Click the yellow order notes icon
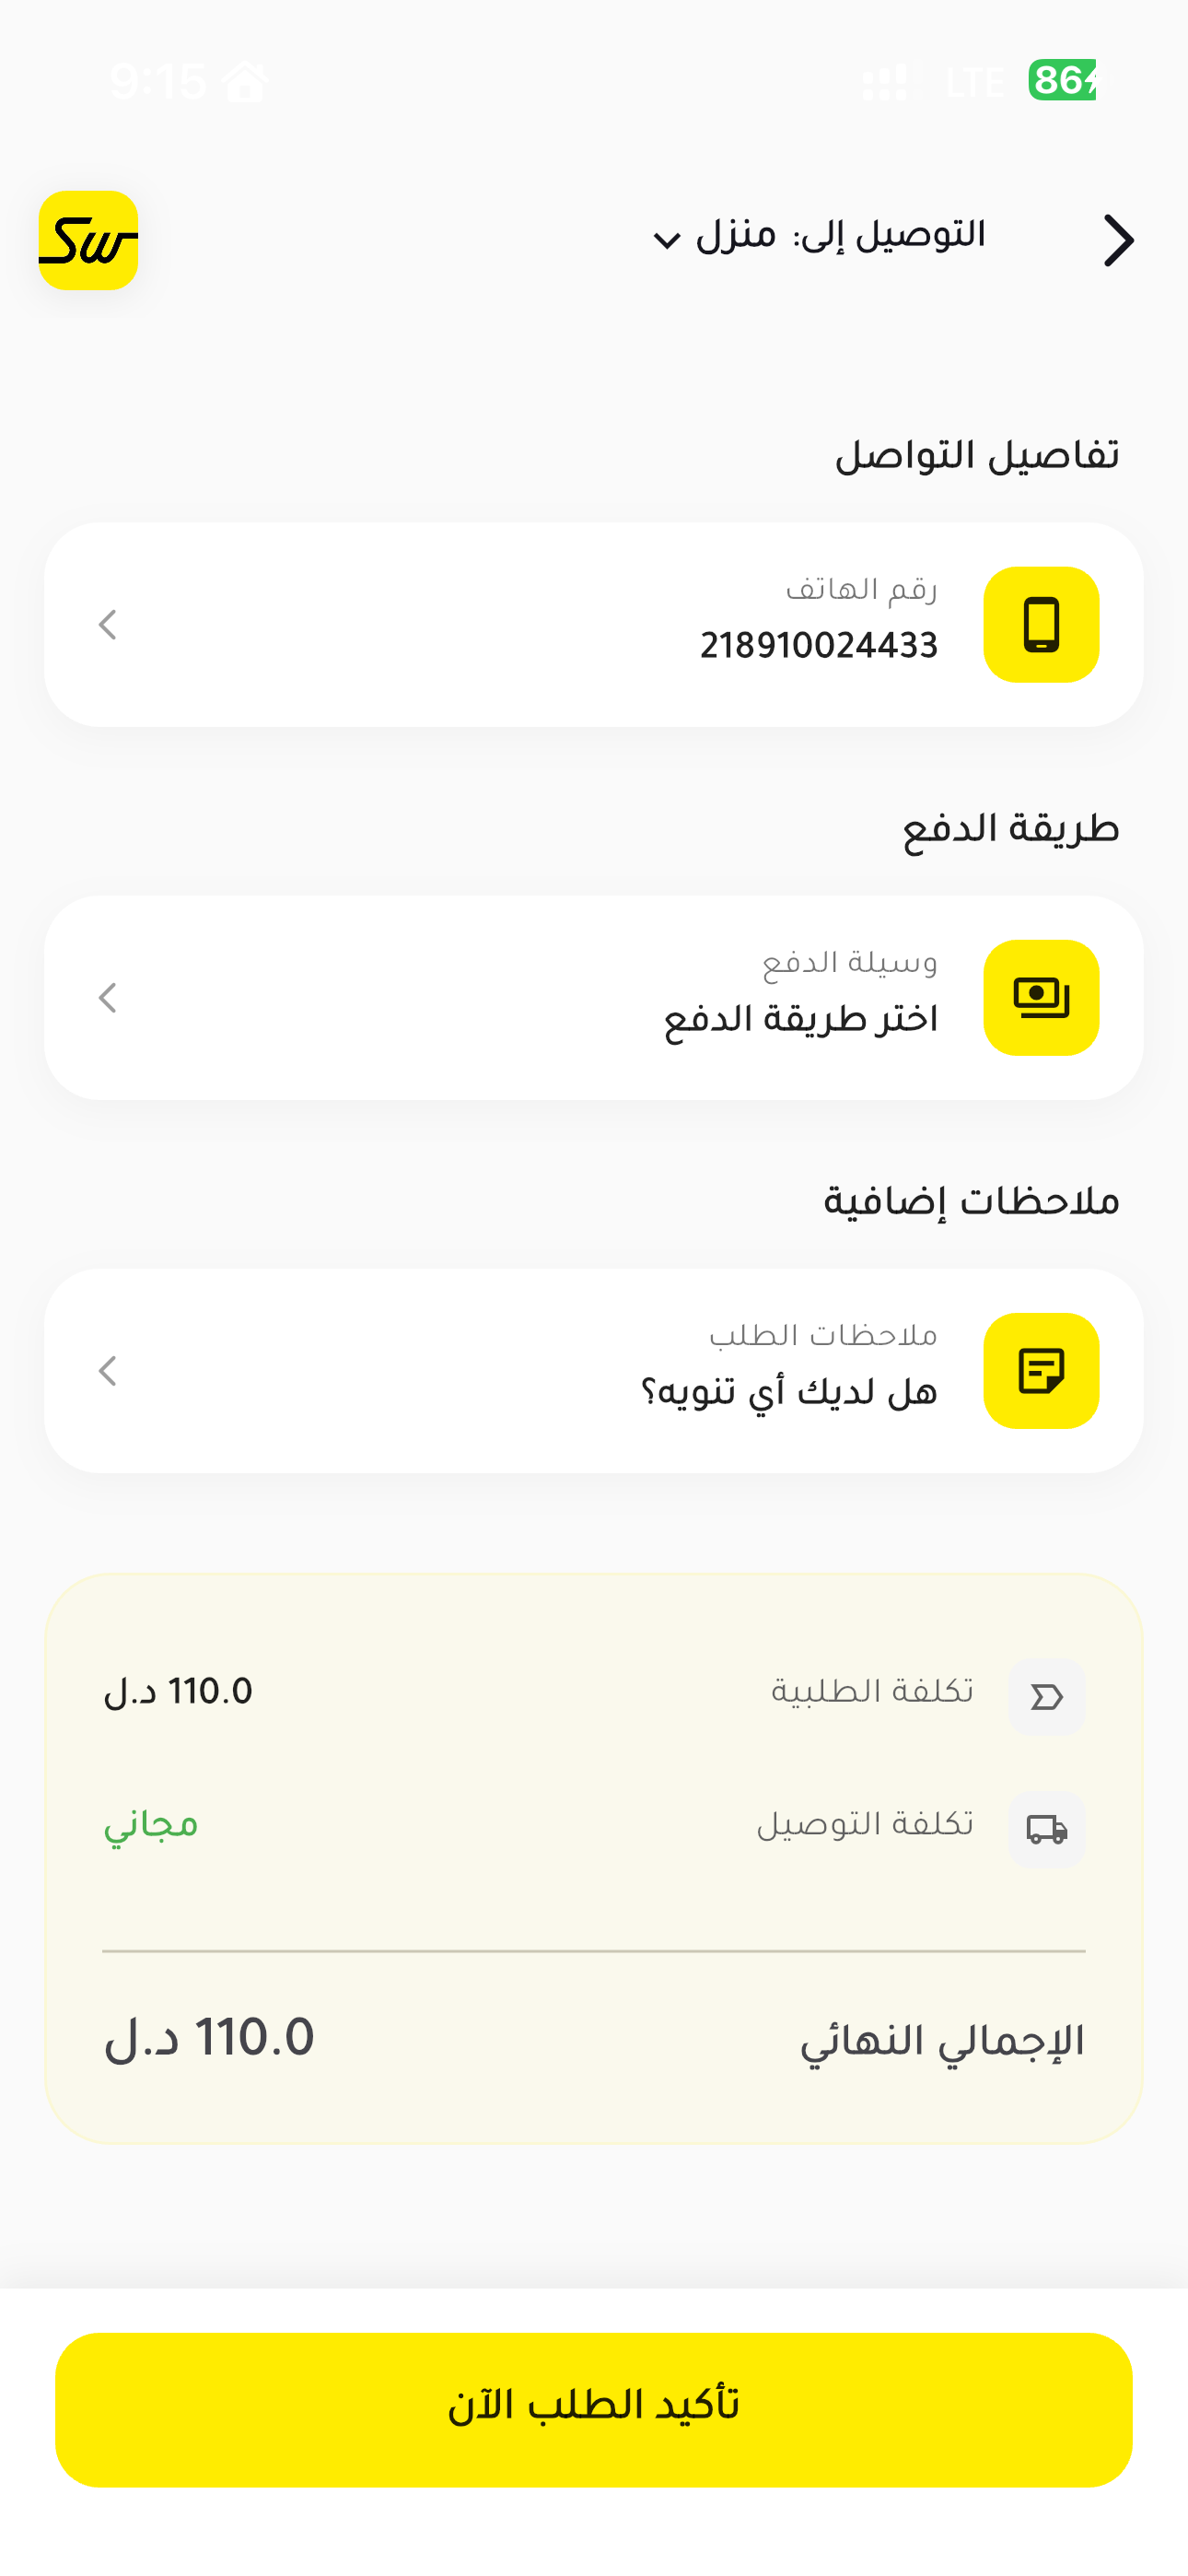The height and width of the screenshot is (2576, 1188). pos(1041,1371)
